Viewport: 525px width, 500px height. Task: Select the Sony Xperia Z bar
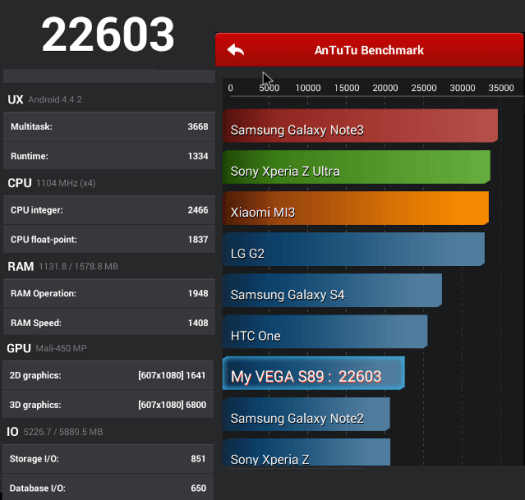tap(306, 452)
